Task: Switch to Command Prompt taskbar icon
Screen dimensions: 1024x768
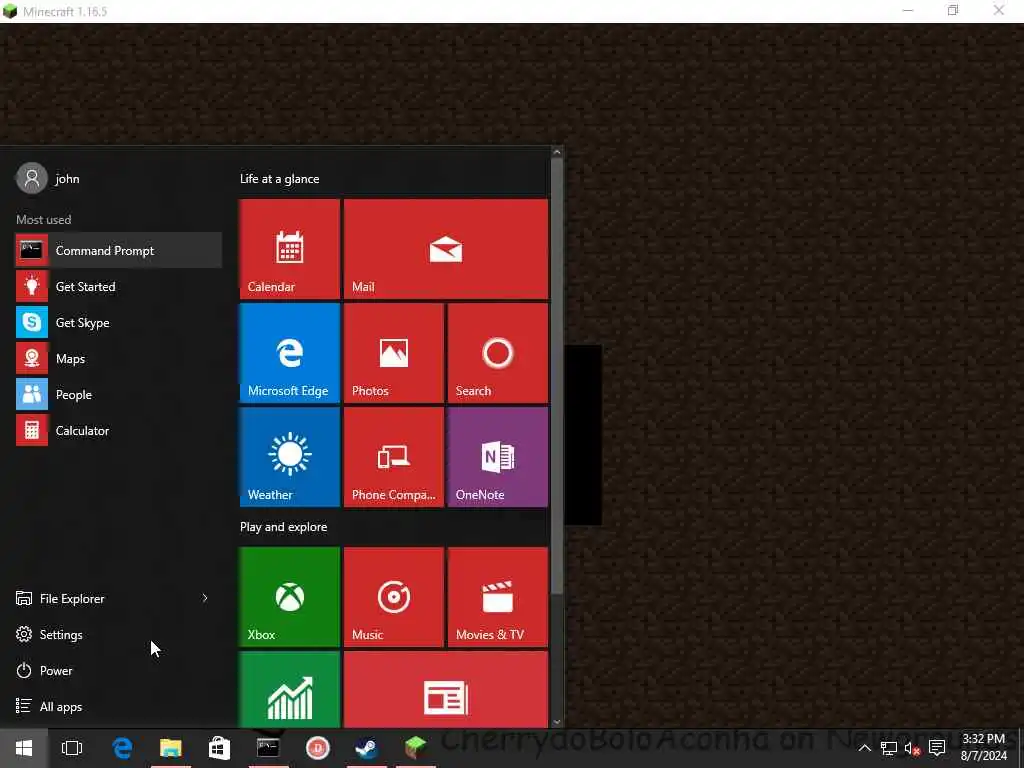Action: coord(268,748)
